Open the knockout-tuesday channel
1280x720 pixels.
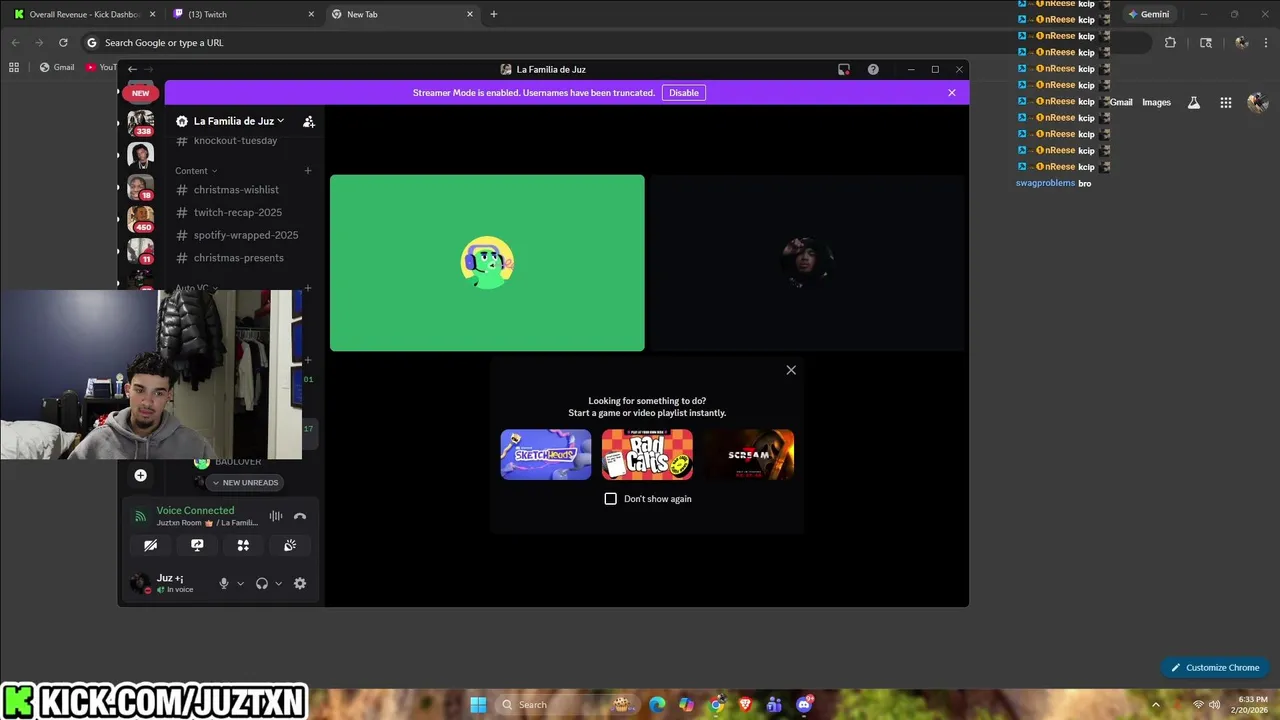(x=235, y=141)
